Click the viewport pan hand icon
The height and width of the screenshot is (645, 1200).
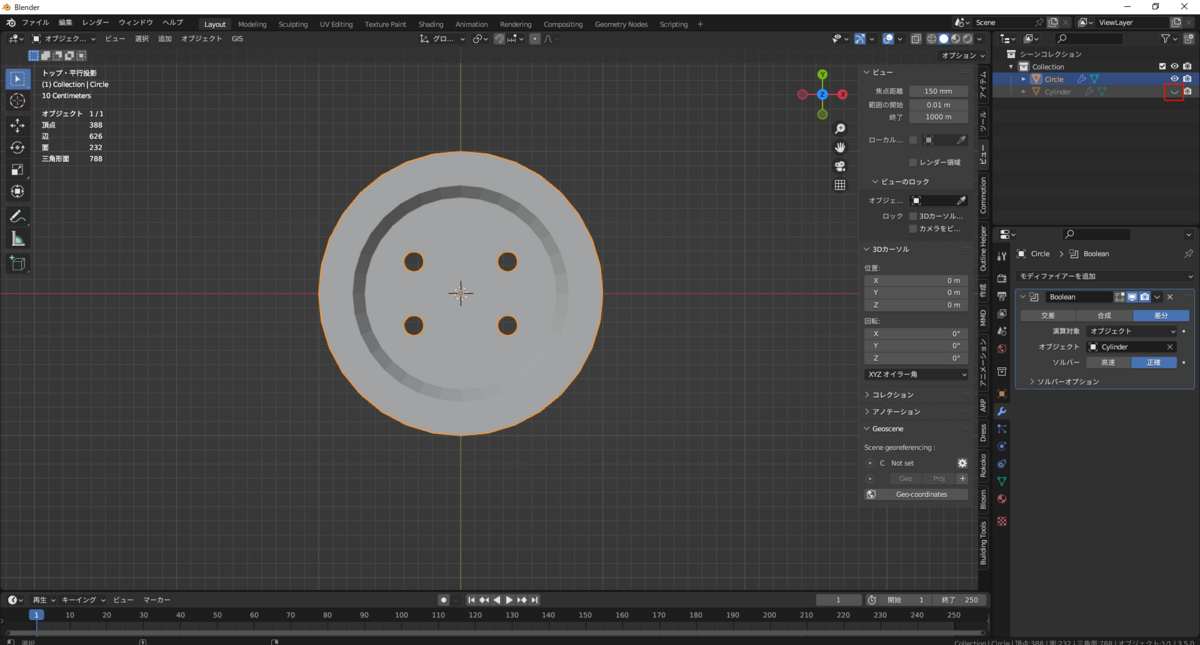point(840,147)
